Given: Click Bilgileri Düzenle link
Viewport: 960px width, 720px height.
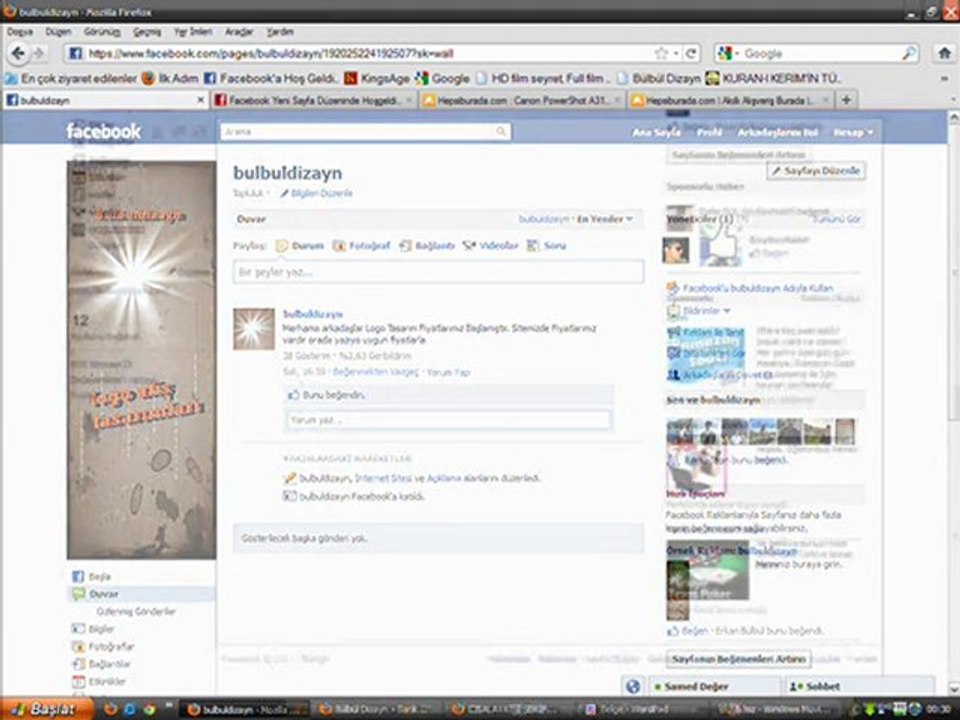Looking at the screenshot, I should coord(317,193).
